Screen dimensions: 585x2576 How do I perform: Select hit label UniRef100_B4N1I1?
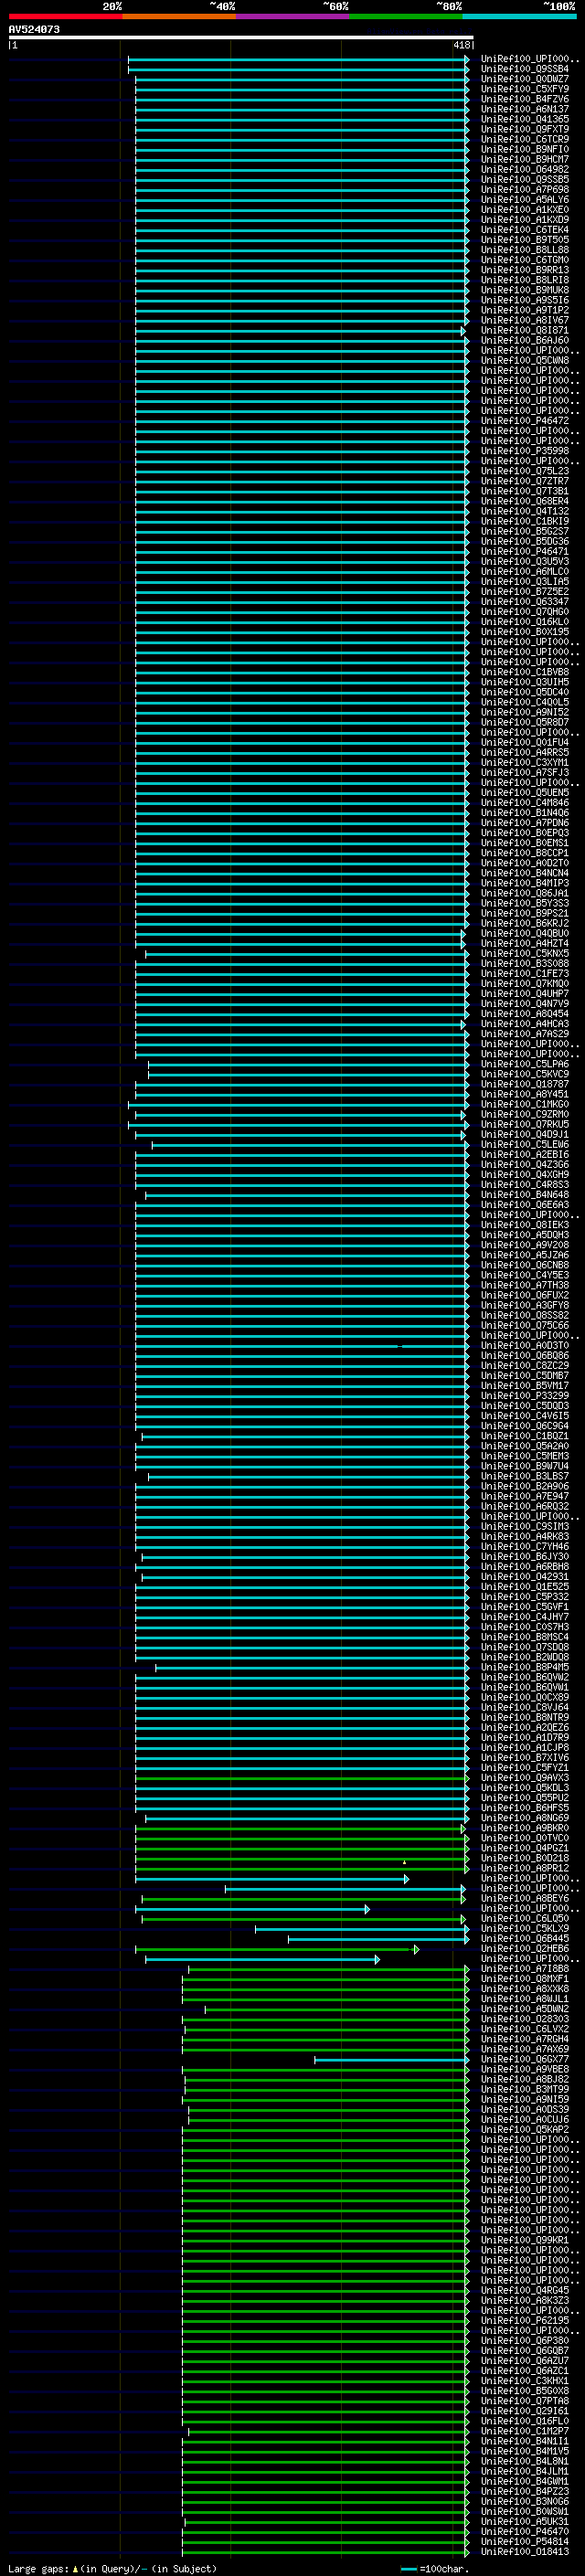(525, 2441)
